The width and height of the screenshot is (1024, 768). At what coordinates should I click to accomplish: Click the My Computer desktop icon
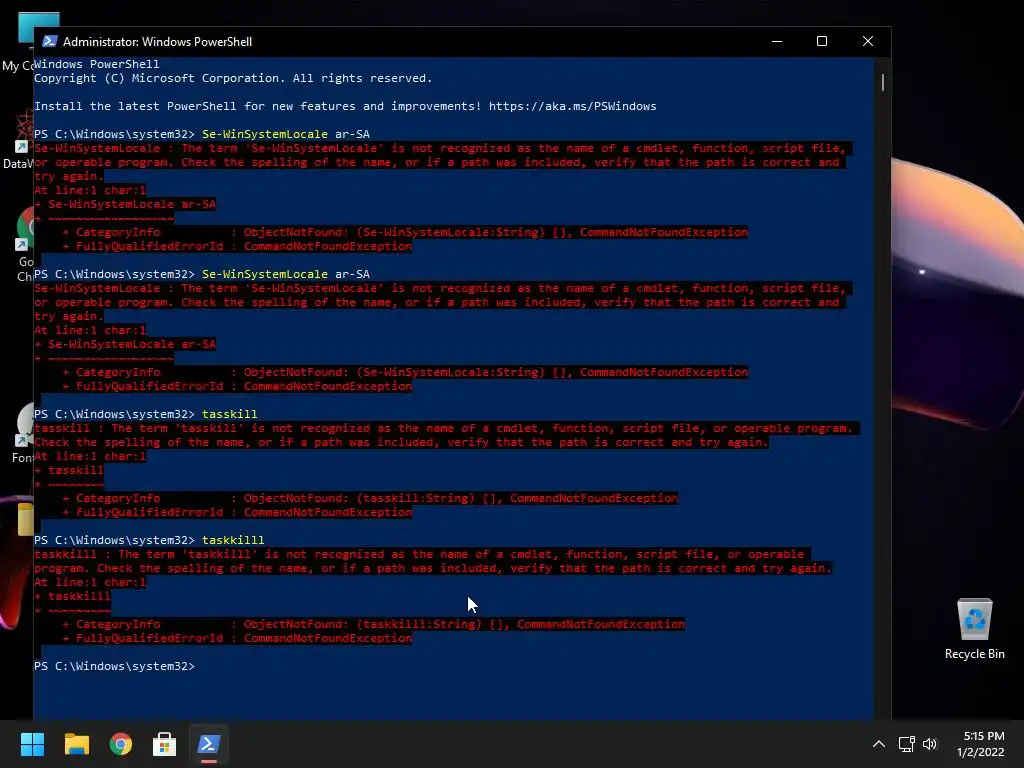(18, 42)
